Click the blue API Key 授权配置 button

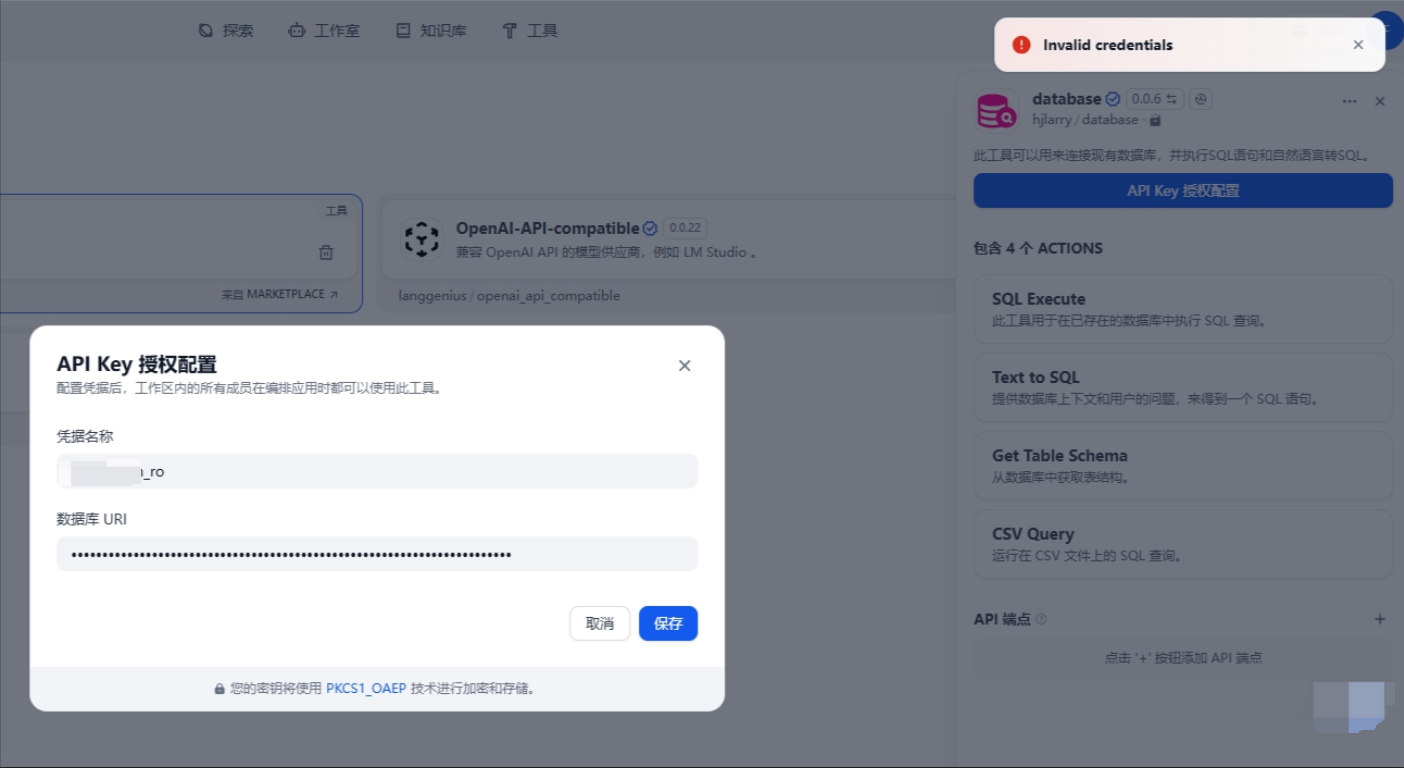click(x=1183, y=190)
